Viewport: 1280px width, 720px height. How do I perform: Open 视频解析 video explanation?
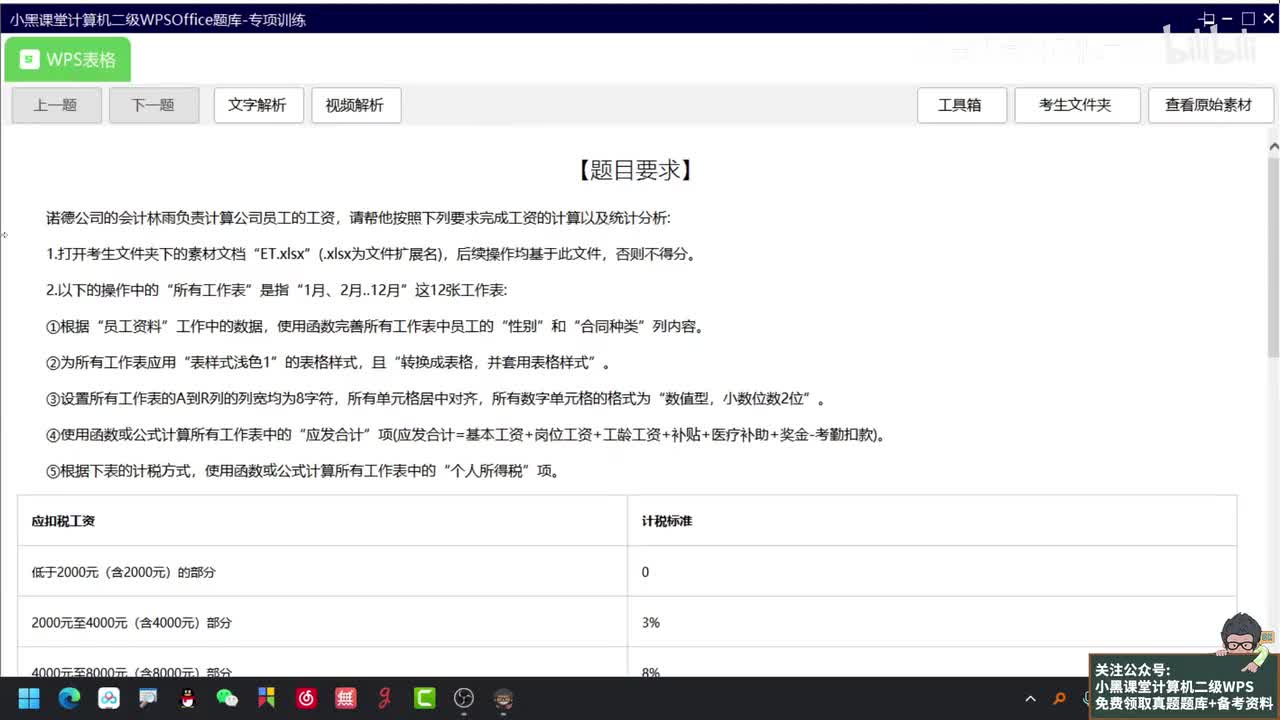point(356,105)
